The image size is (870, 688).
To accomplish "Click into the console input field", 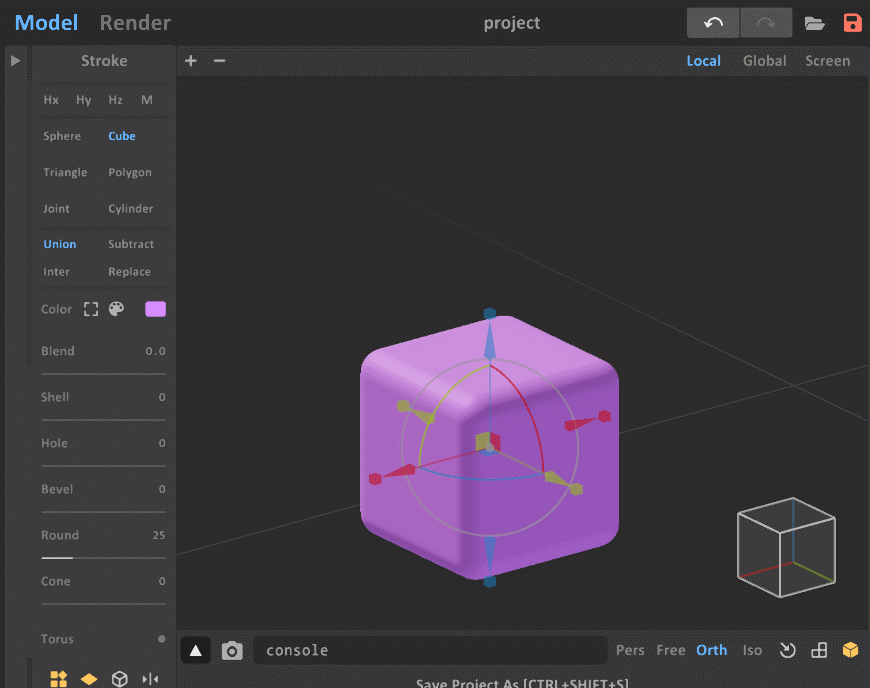I will [430, 650].
